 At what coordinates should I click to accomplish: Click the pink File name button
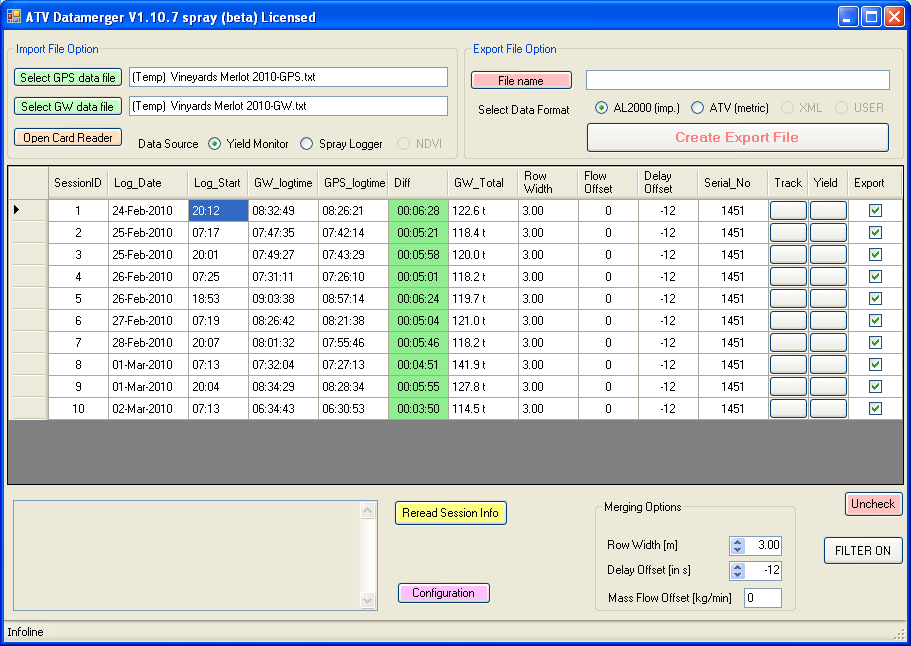click(521, 80)
